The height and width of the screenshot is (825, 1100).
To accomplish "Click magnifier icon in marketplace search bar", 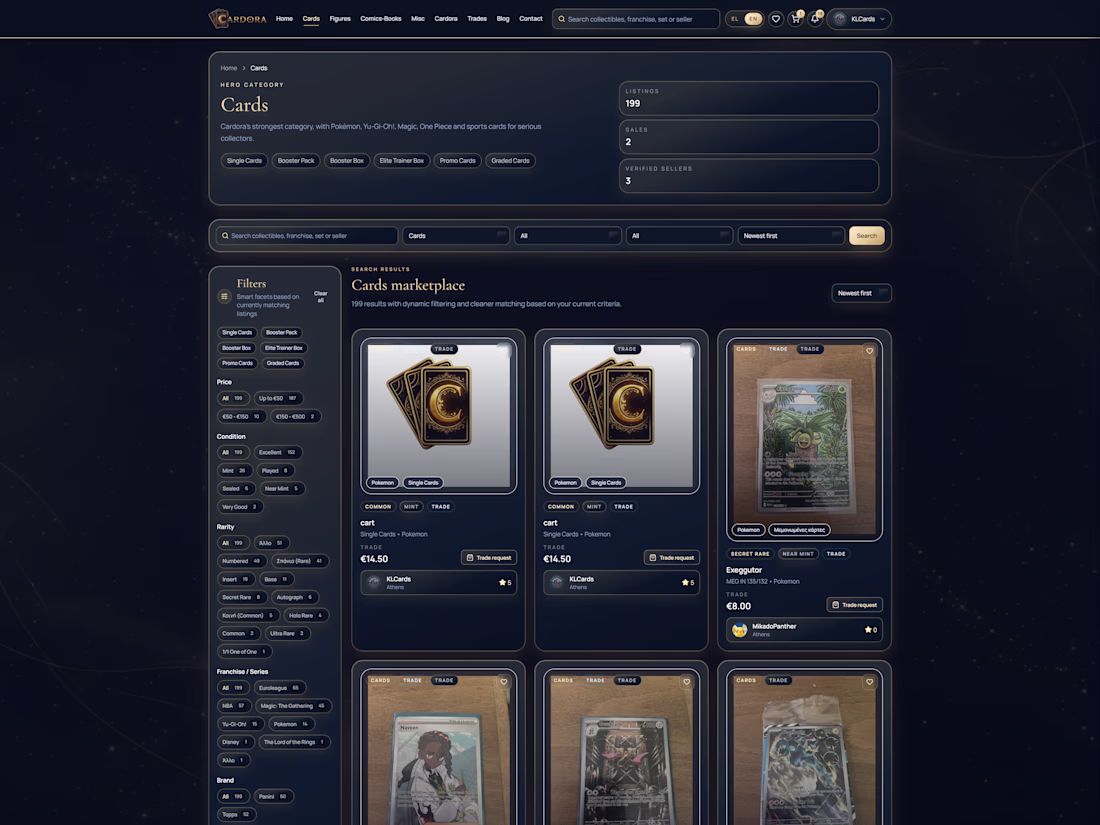I will pyautogui.click(x=225, y=236).
